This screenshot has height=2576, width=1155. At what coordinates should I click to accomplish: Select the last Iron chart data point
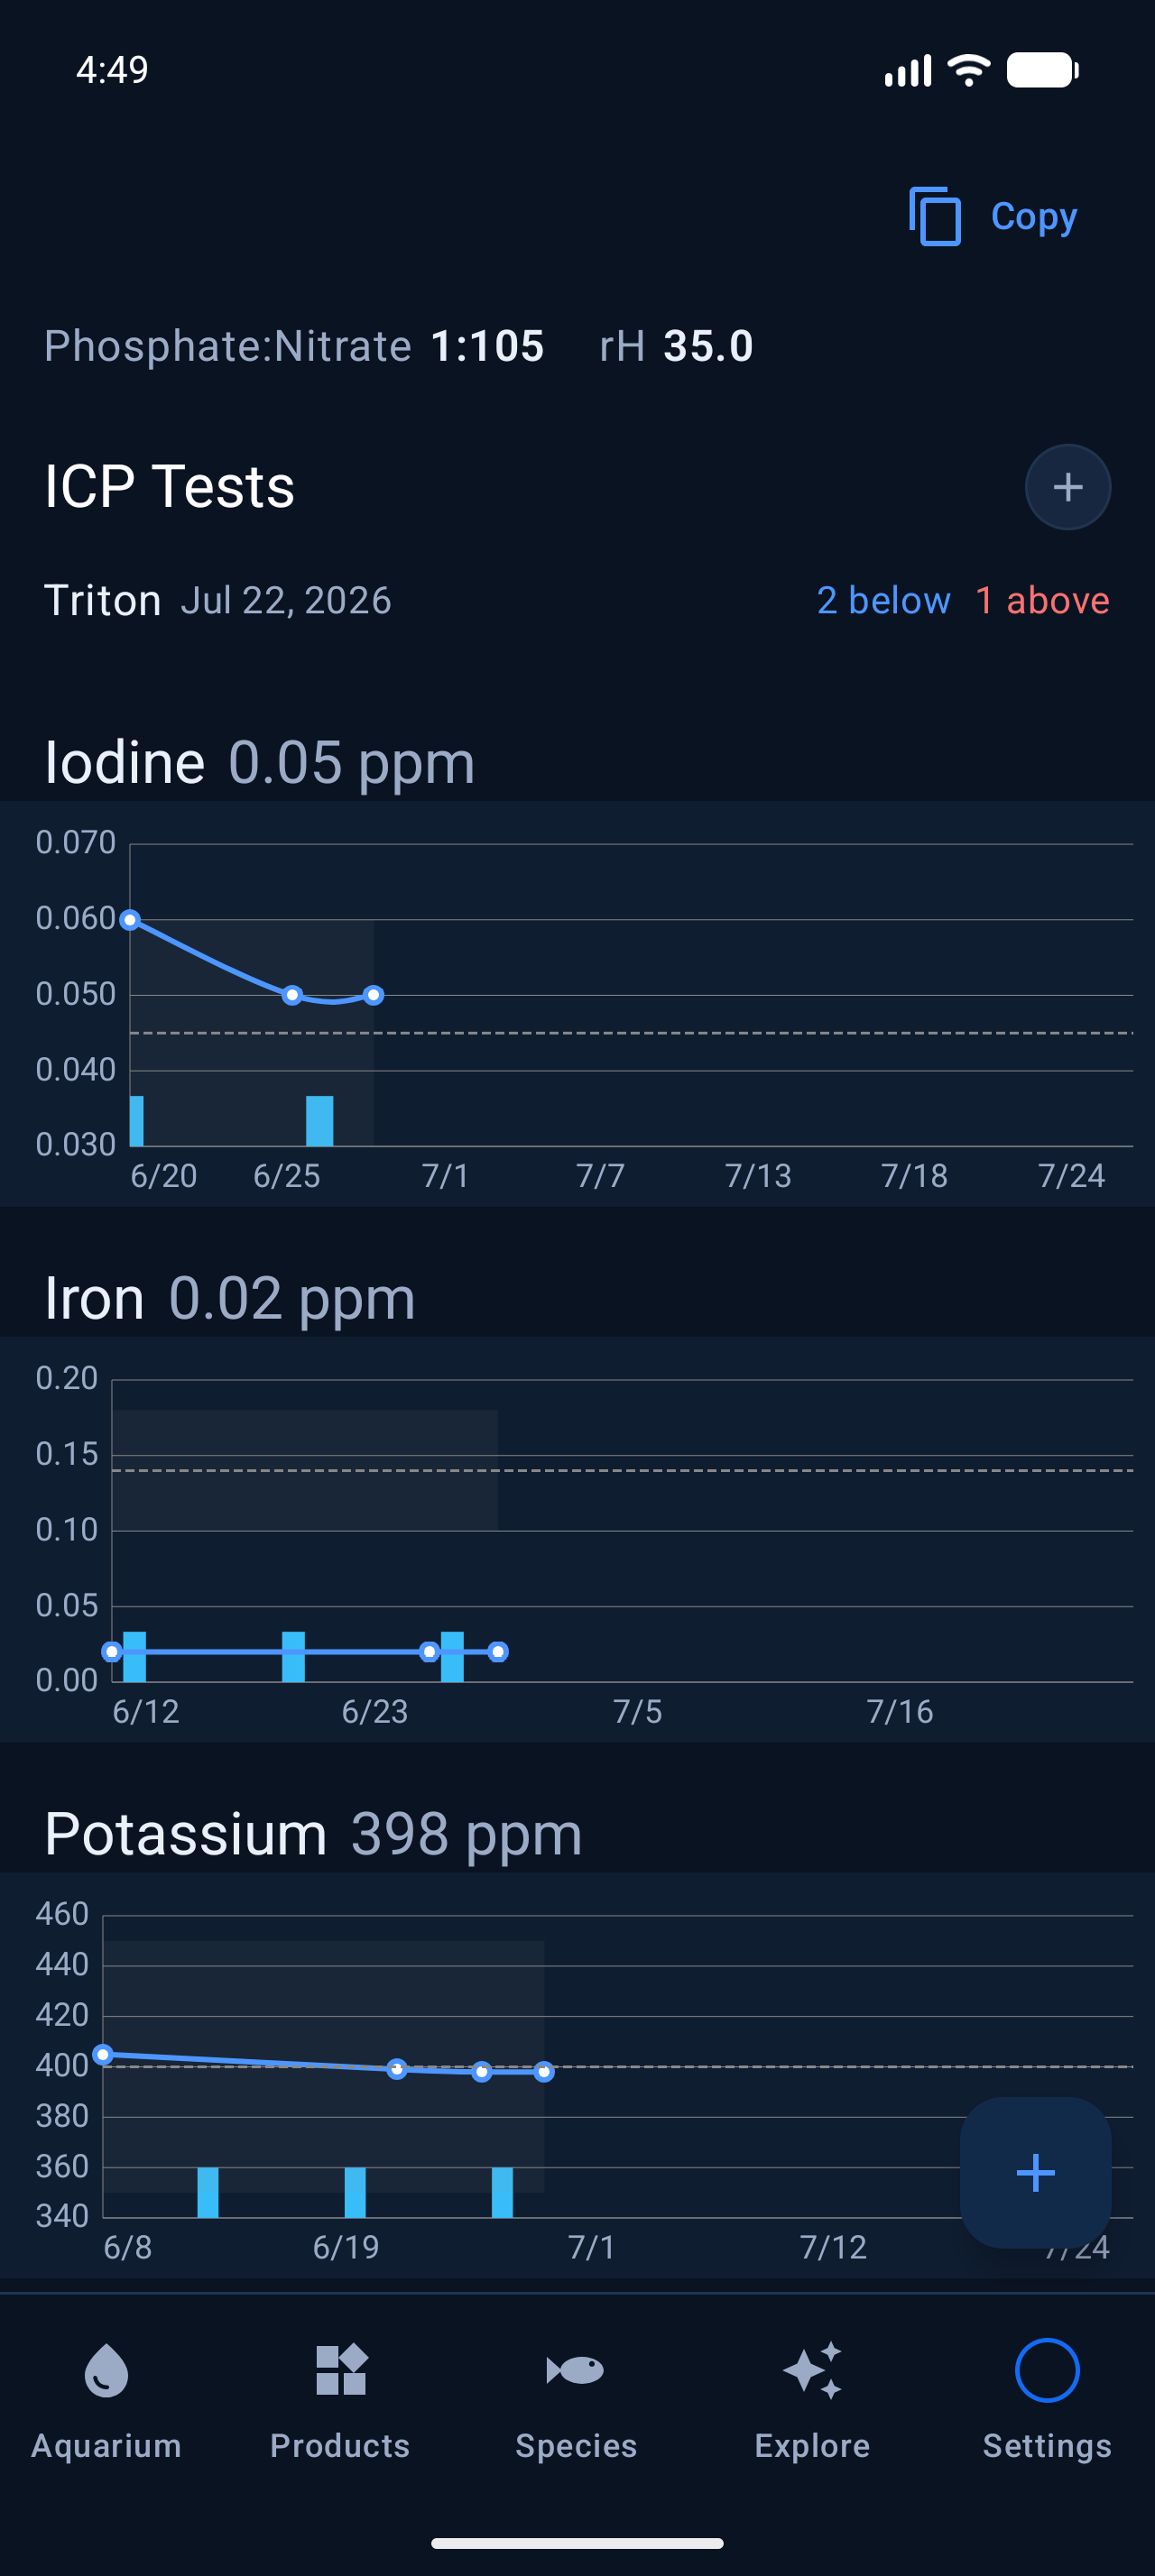click(498, 1651)
